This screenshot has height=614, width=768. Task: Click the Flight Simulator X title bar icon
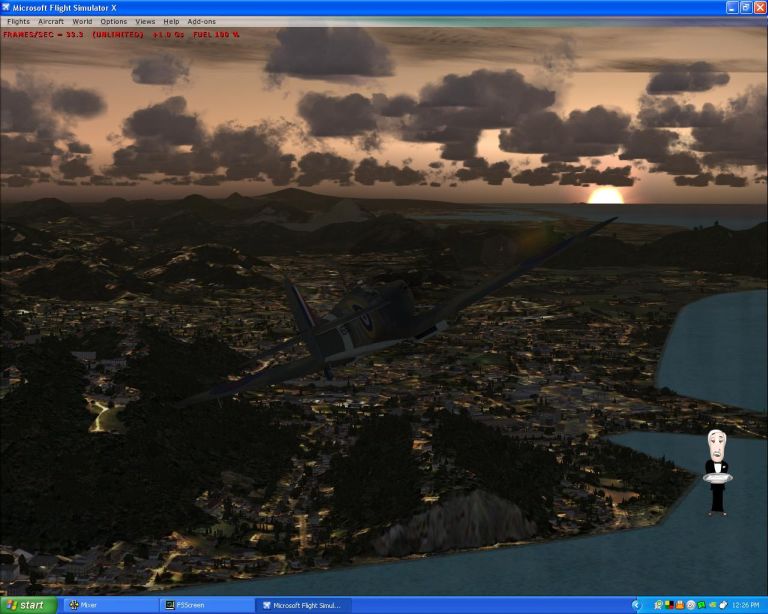pos(6,7)
